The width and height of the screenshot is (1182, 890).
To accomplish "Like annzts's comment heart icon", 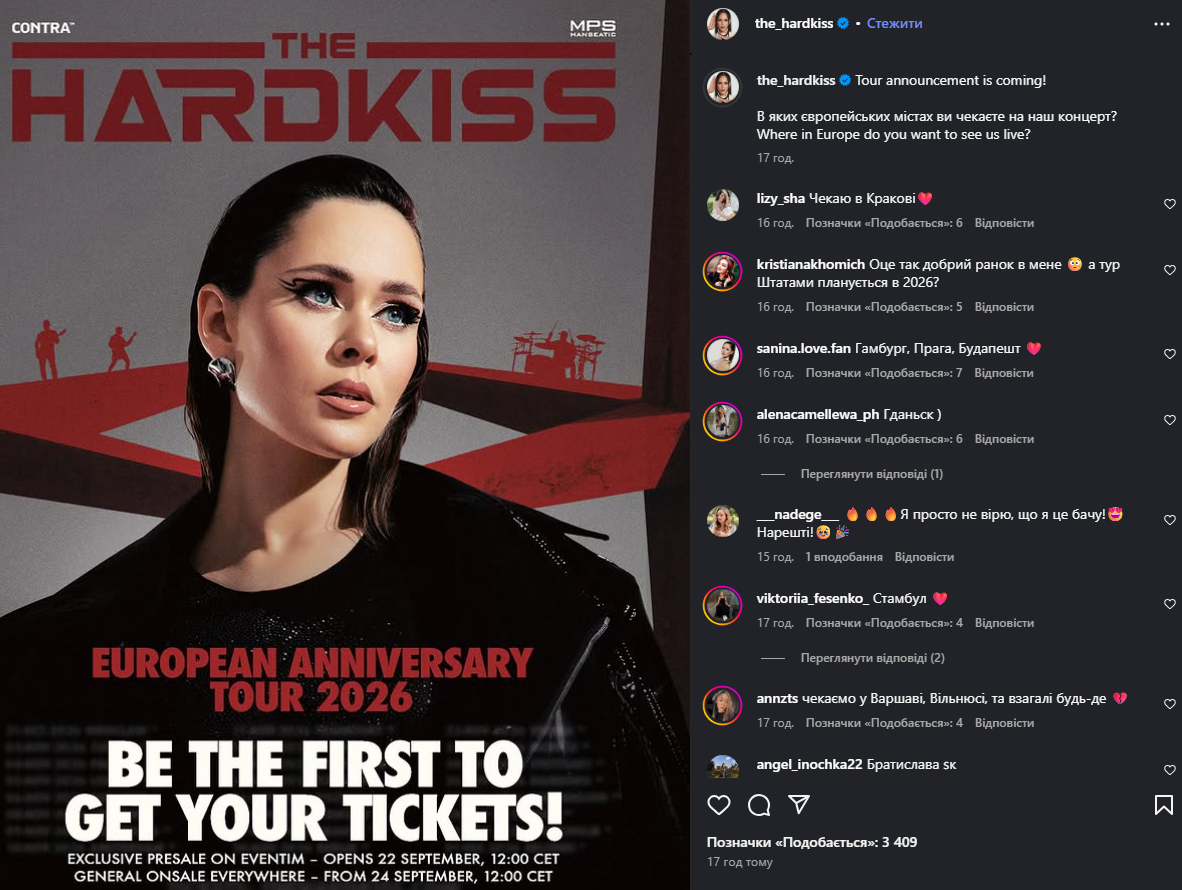I will (1170, 704).
